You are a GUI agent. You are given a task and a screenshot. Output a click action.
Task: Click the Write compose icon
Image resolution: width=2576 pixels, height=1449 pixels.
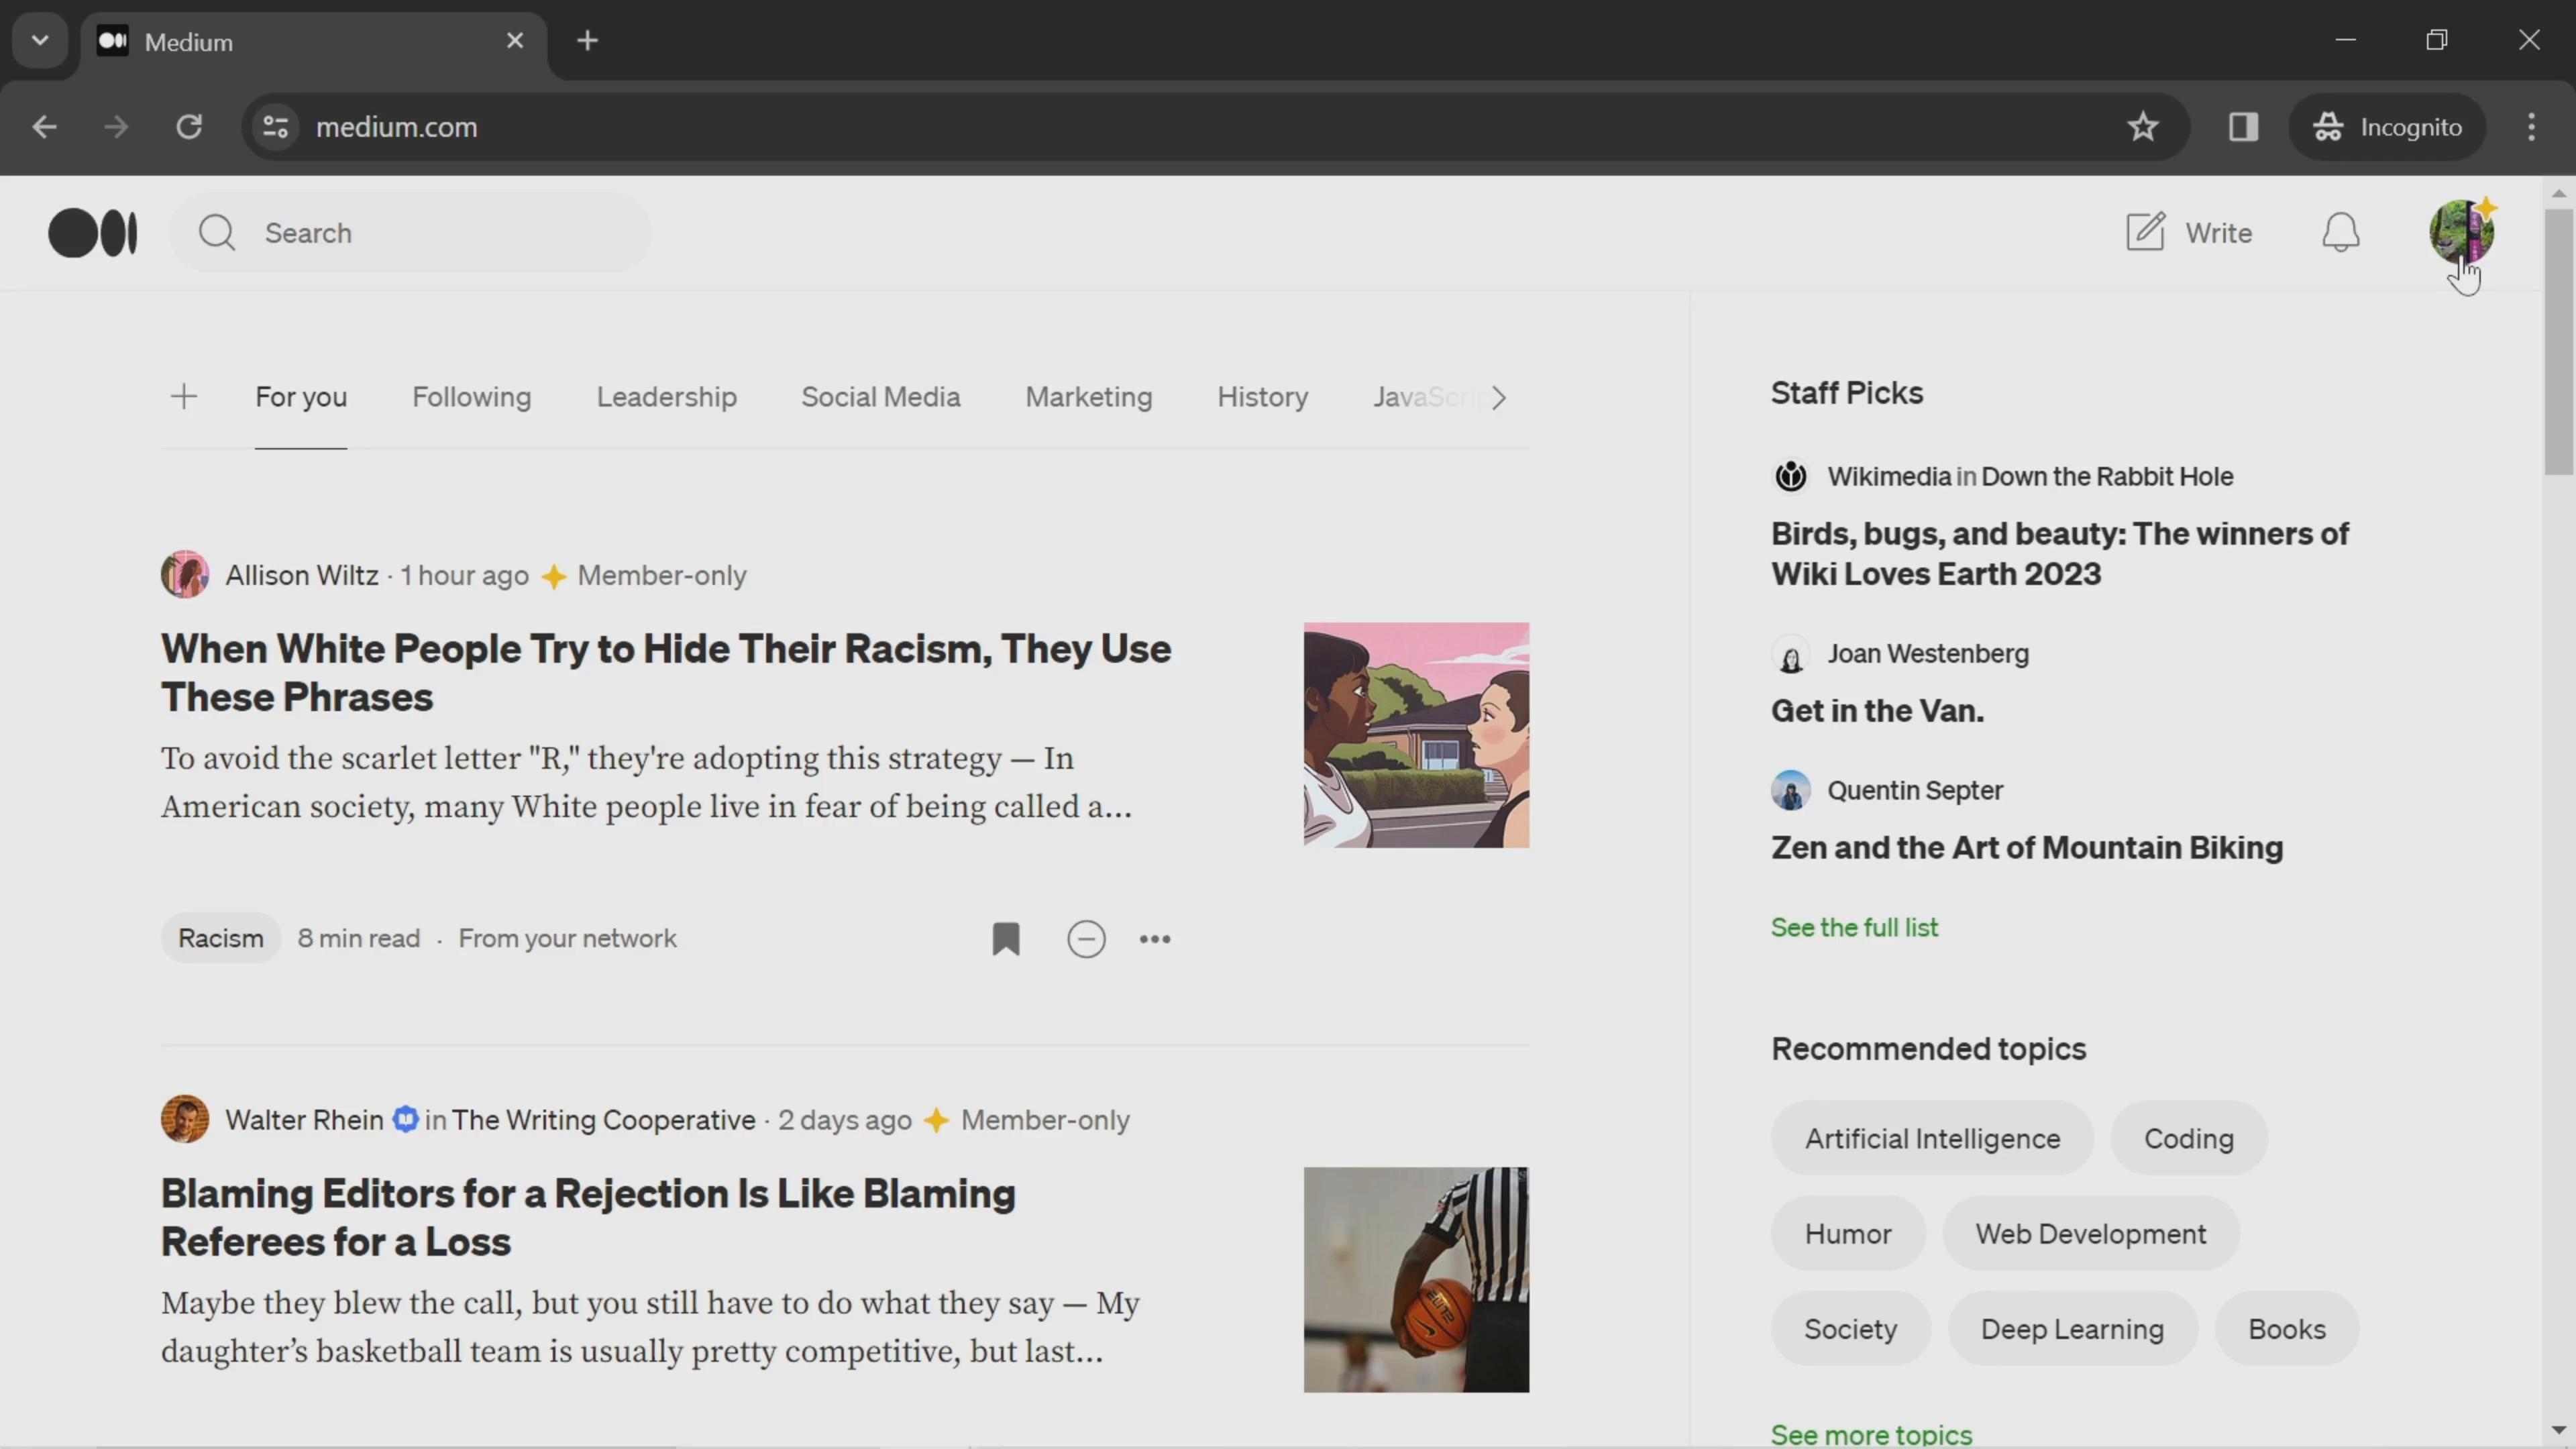(x=2146, y=231)
